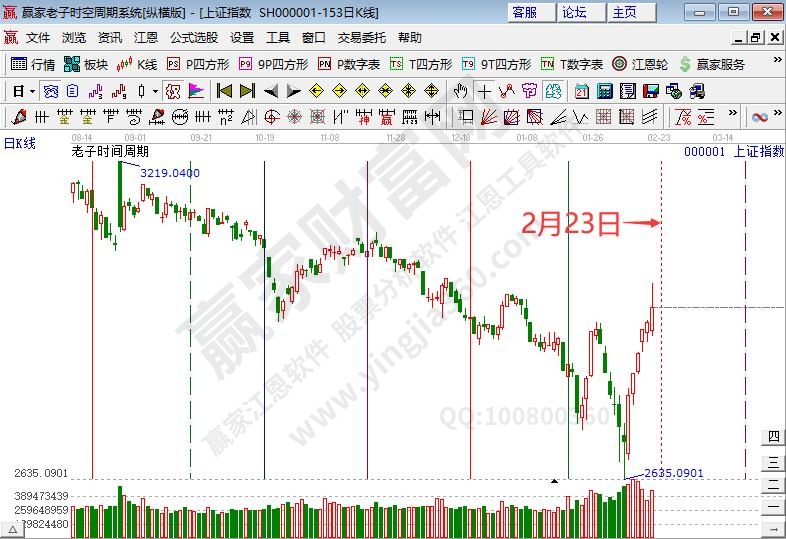The width and height of the screenshot is (786, 539).
Task: Toggle the pink flag marker icon
Action: pos(196,91)
